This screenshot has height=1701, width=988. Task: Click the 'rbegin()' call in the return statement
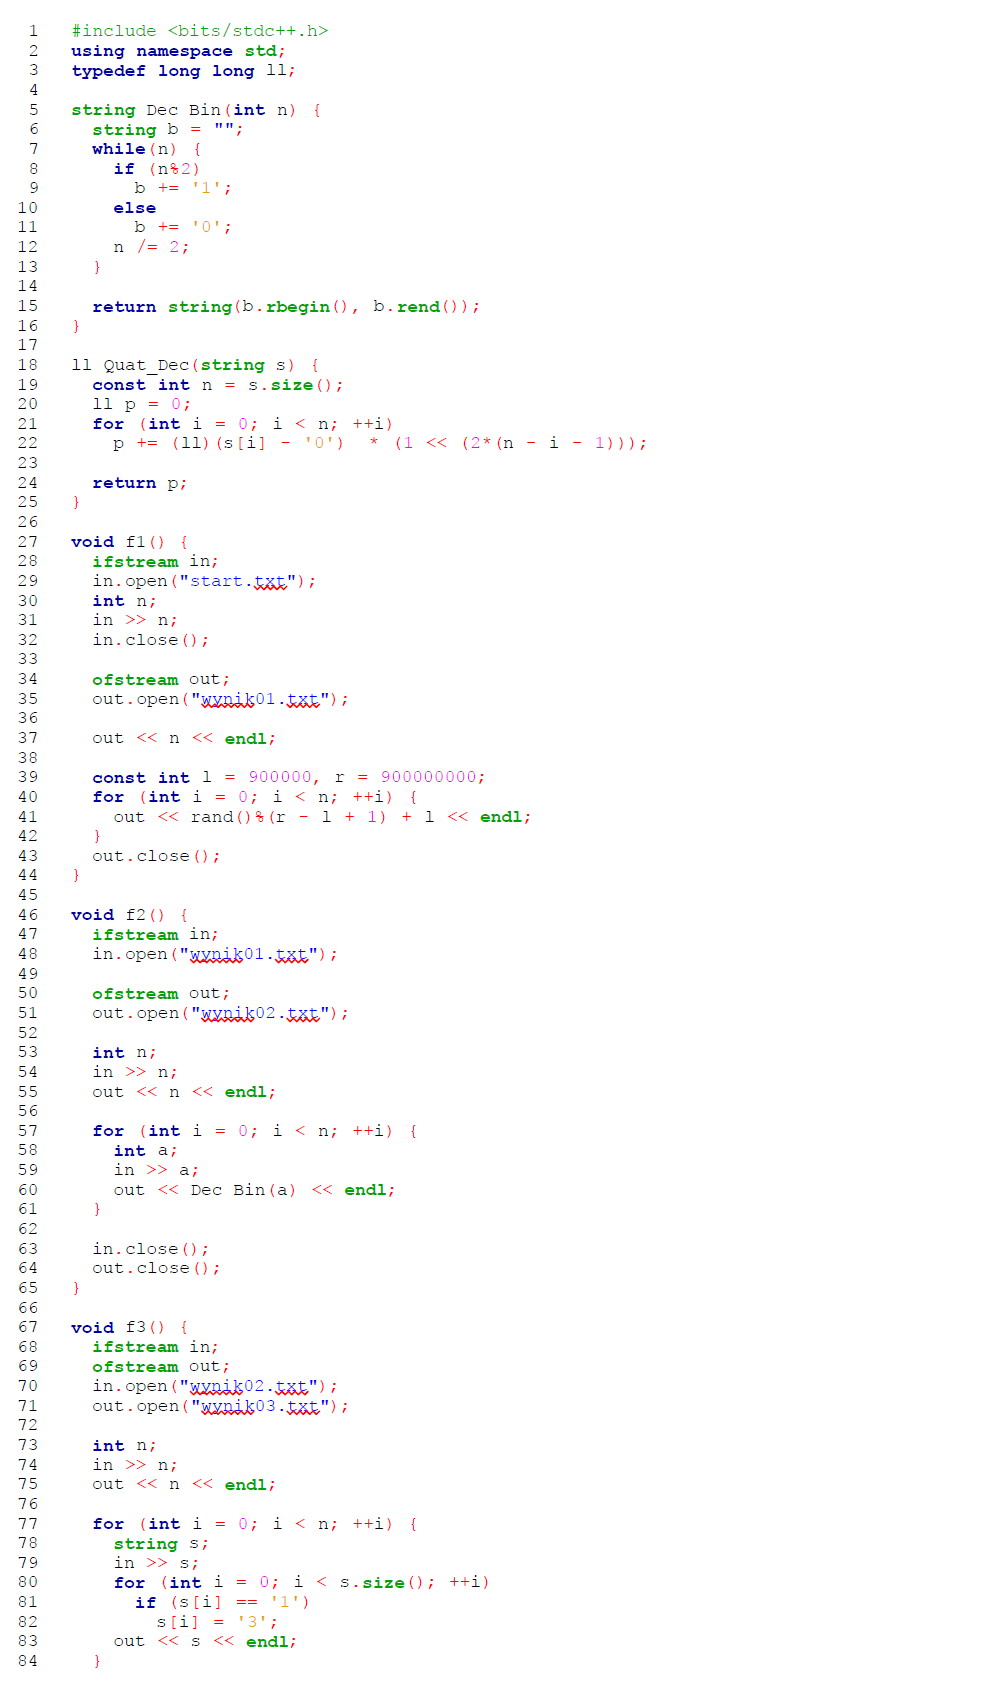308,306
